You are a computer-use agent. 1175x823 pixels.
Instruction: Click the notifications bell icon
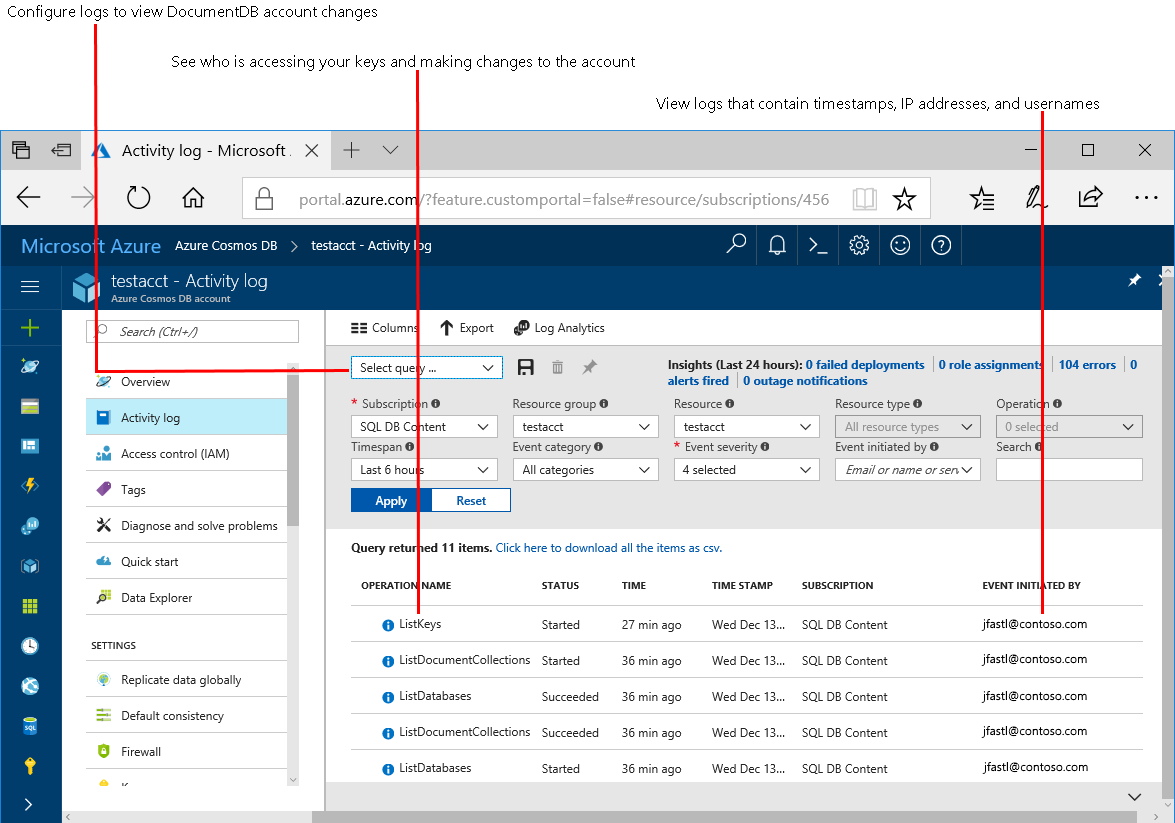tap(777, 245)
